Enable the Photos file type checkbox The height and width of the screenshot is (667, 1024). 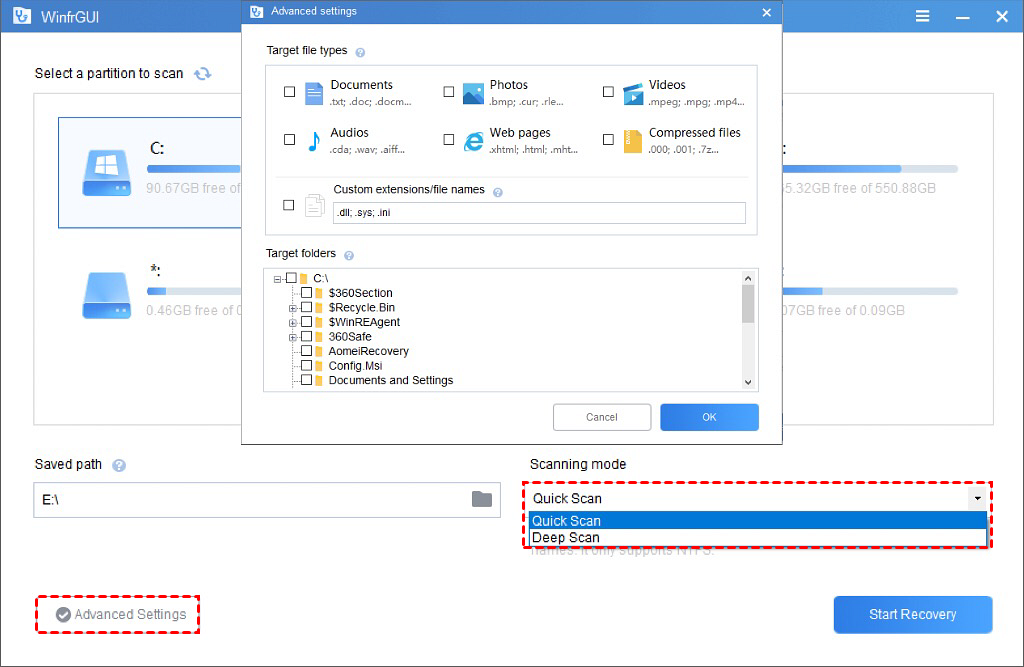click(449, 91)
